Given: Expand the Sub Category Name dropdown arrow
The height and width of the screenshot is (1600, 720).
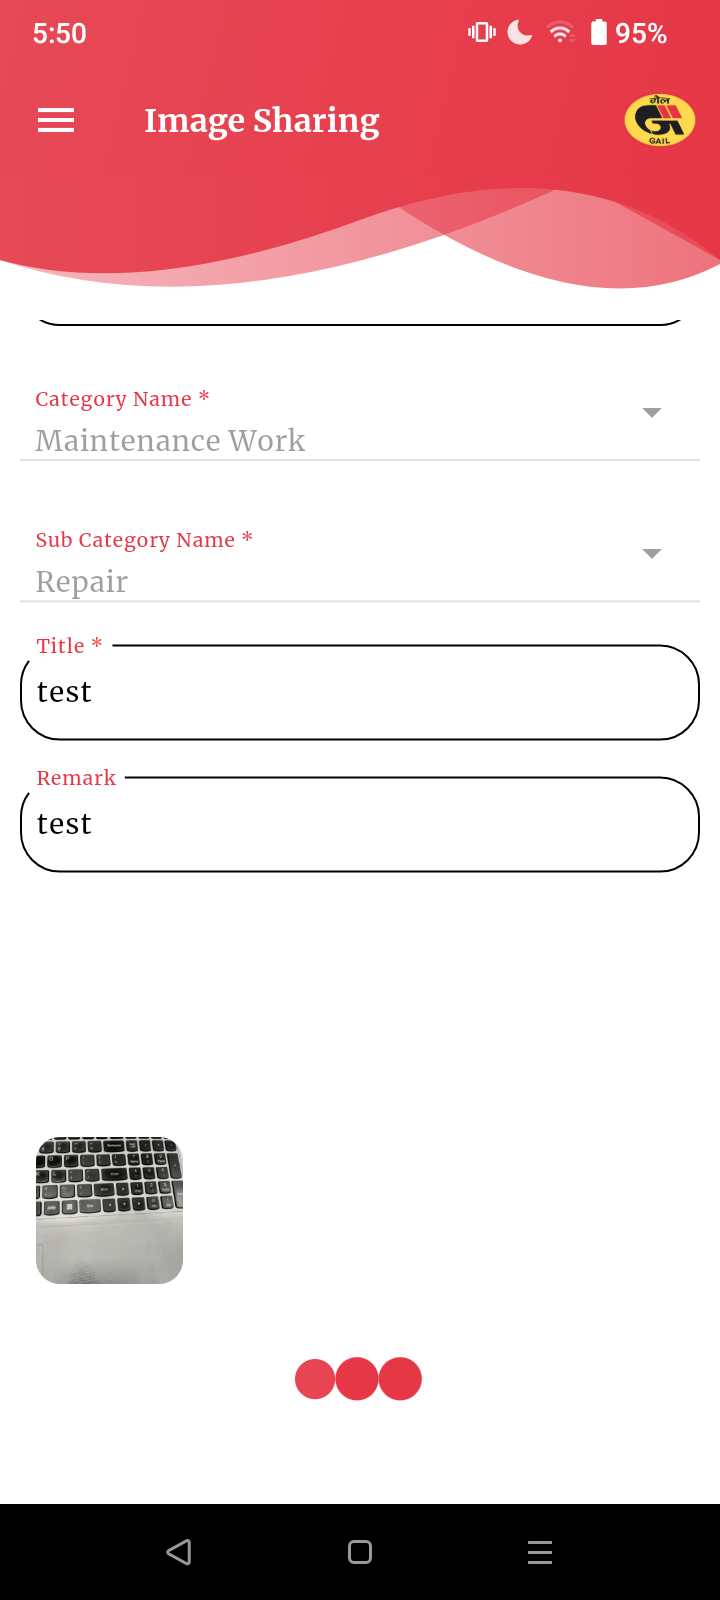Looking at the screenshot, I should click(x=652, y=554).
